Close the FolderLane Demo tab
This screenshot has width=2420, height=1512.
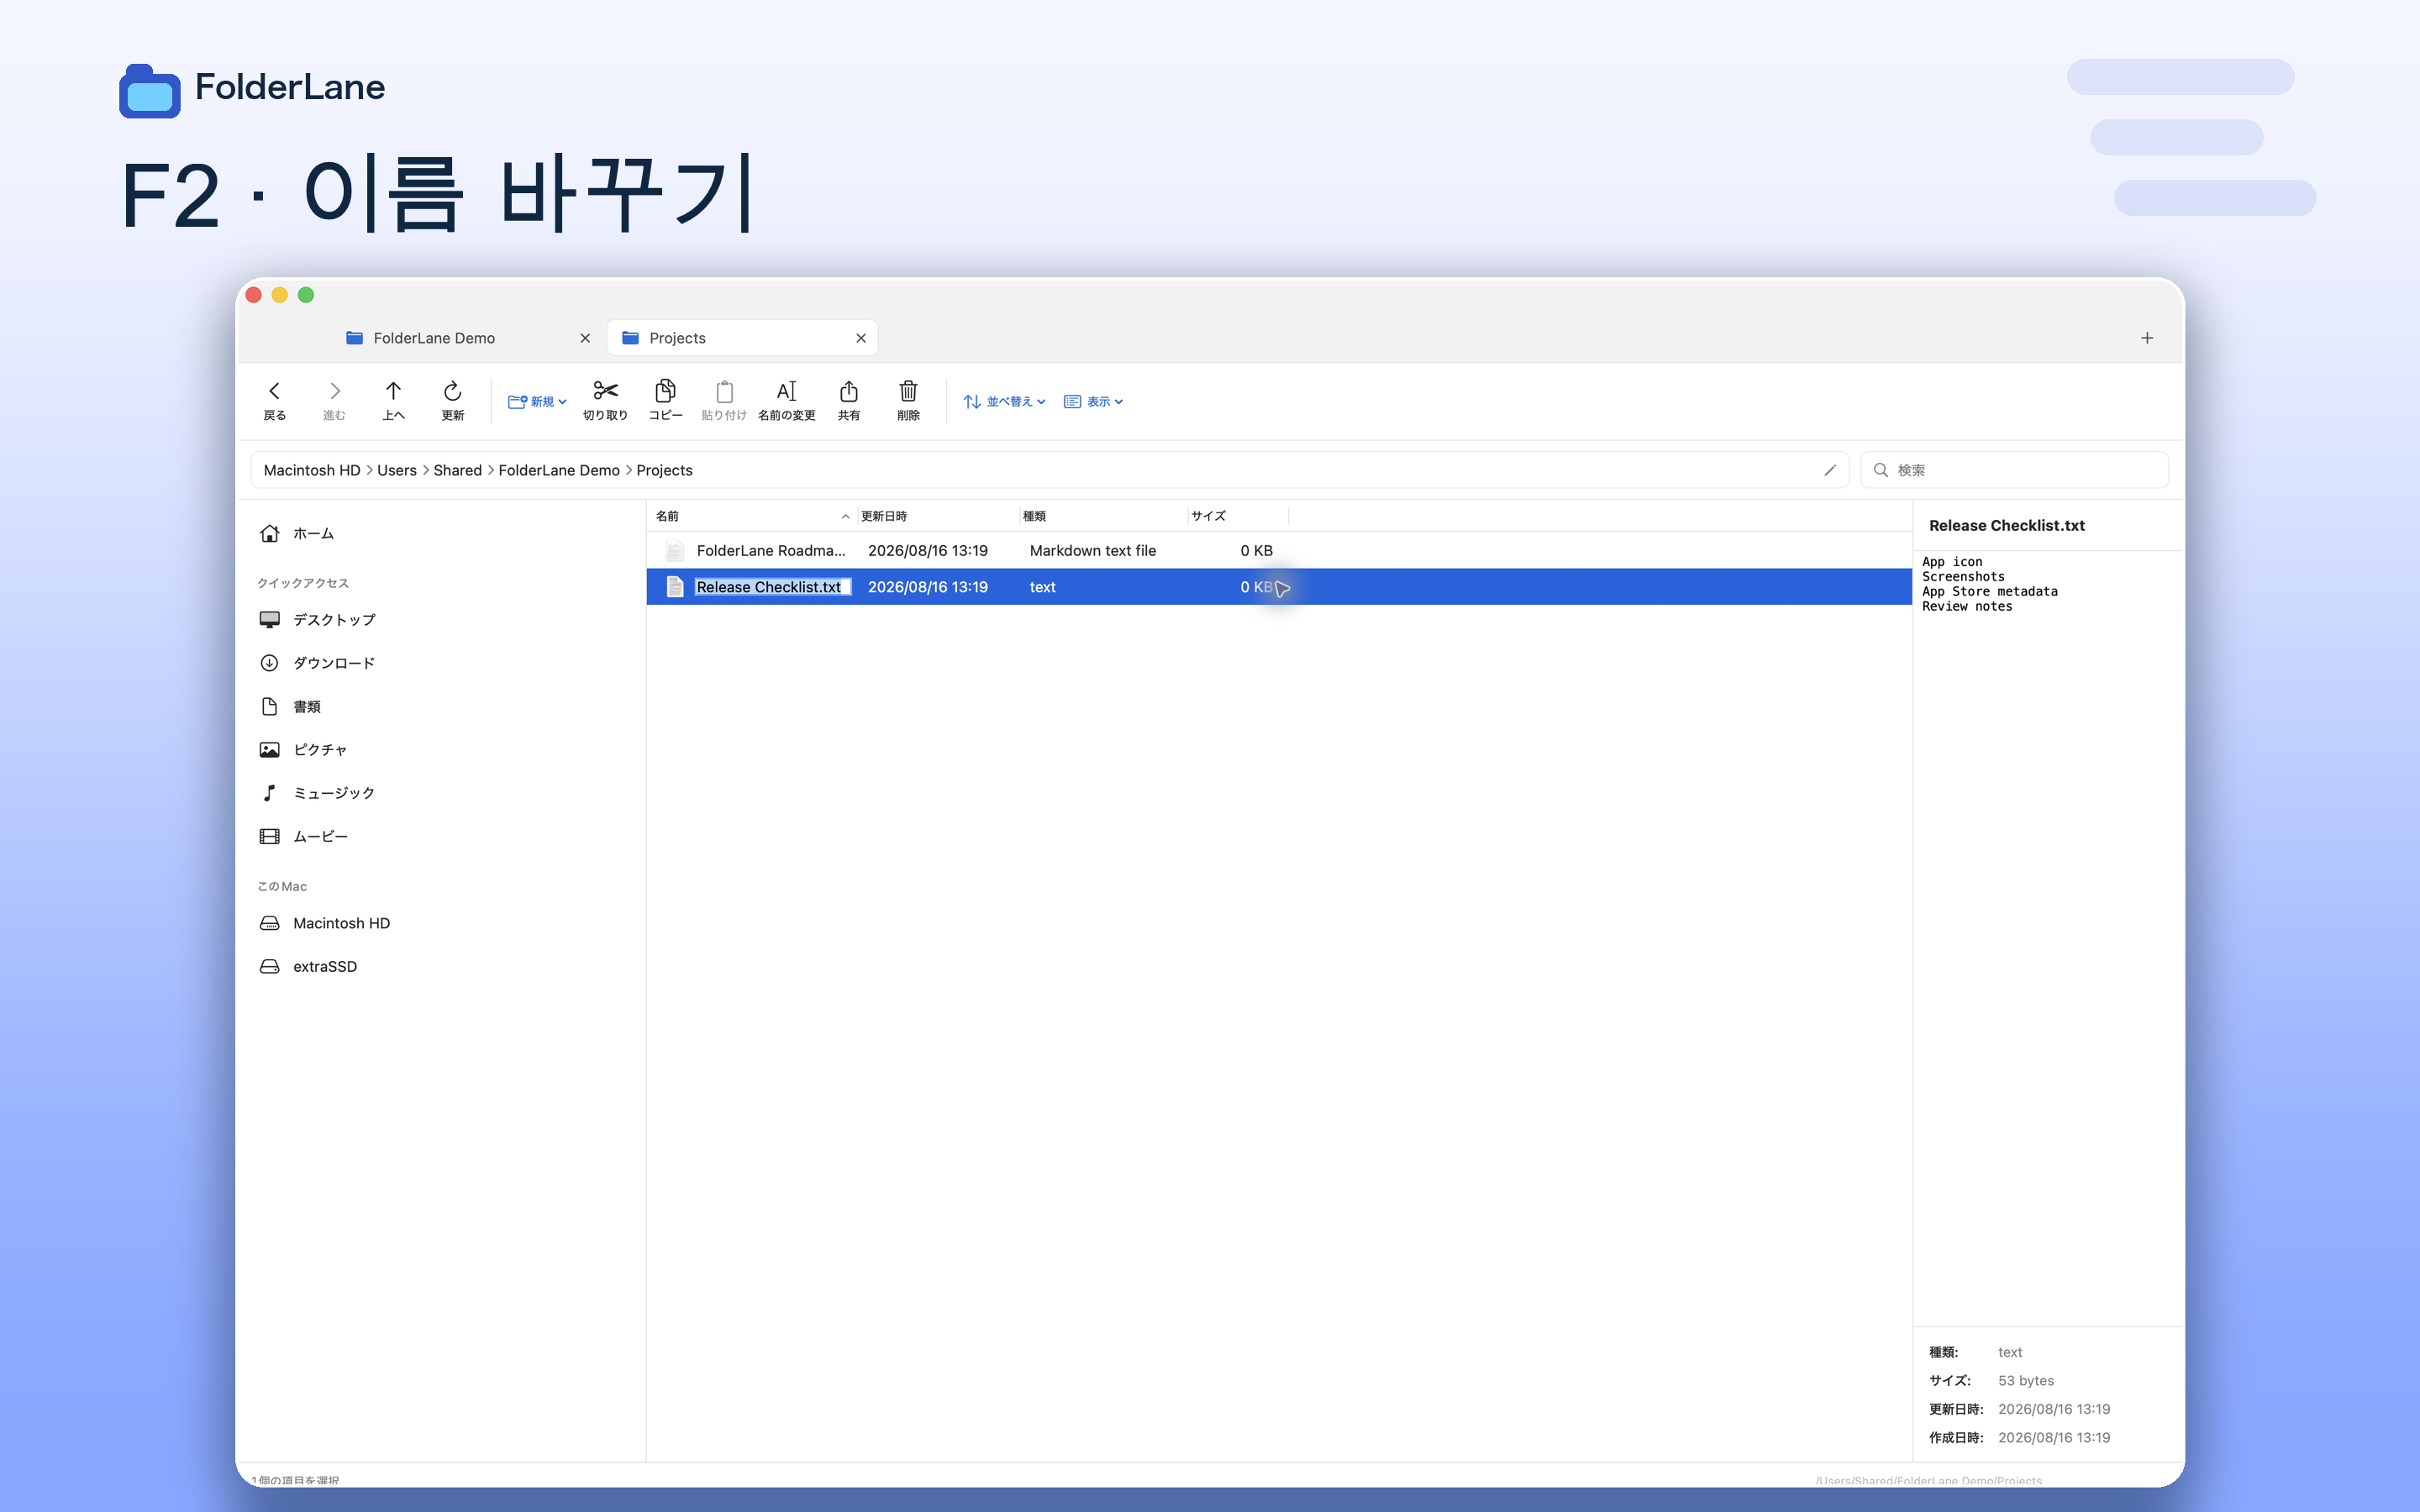(585, 338)
